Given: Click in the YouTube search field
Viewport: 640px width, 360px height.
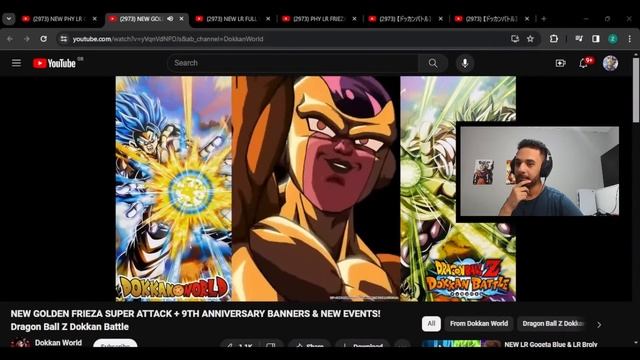Looking at the screenshot, I should tap(294, 63).
